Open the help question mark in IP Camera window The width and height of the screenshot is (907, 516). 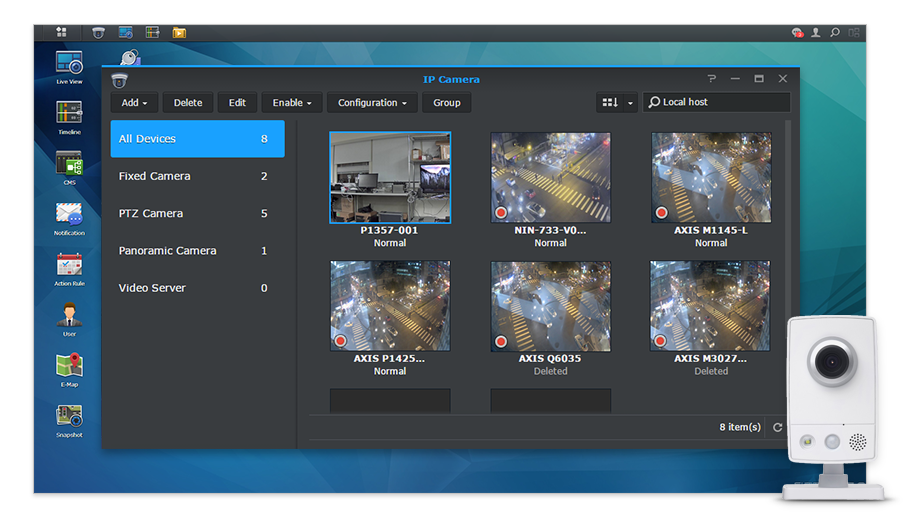711,79
